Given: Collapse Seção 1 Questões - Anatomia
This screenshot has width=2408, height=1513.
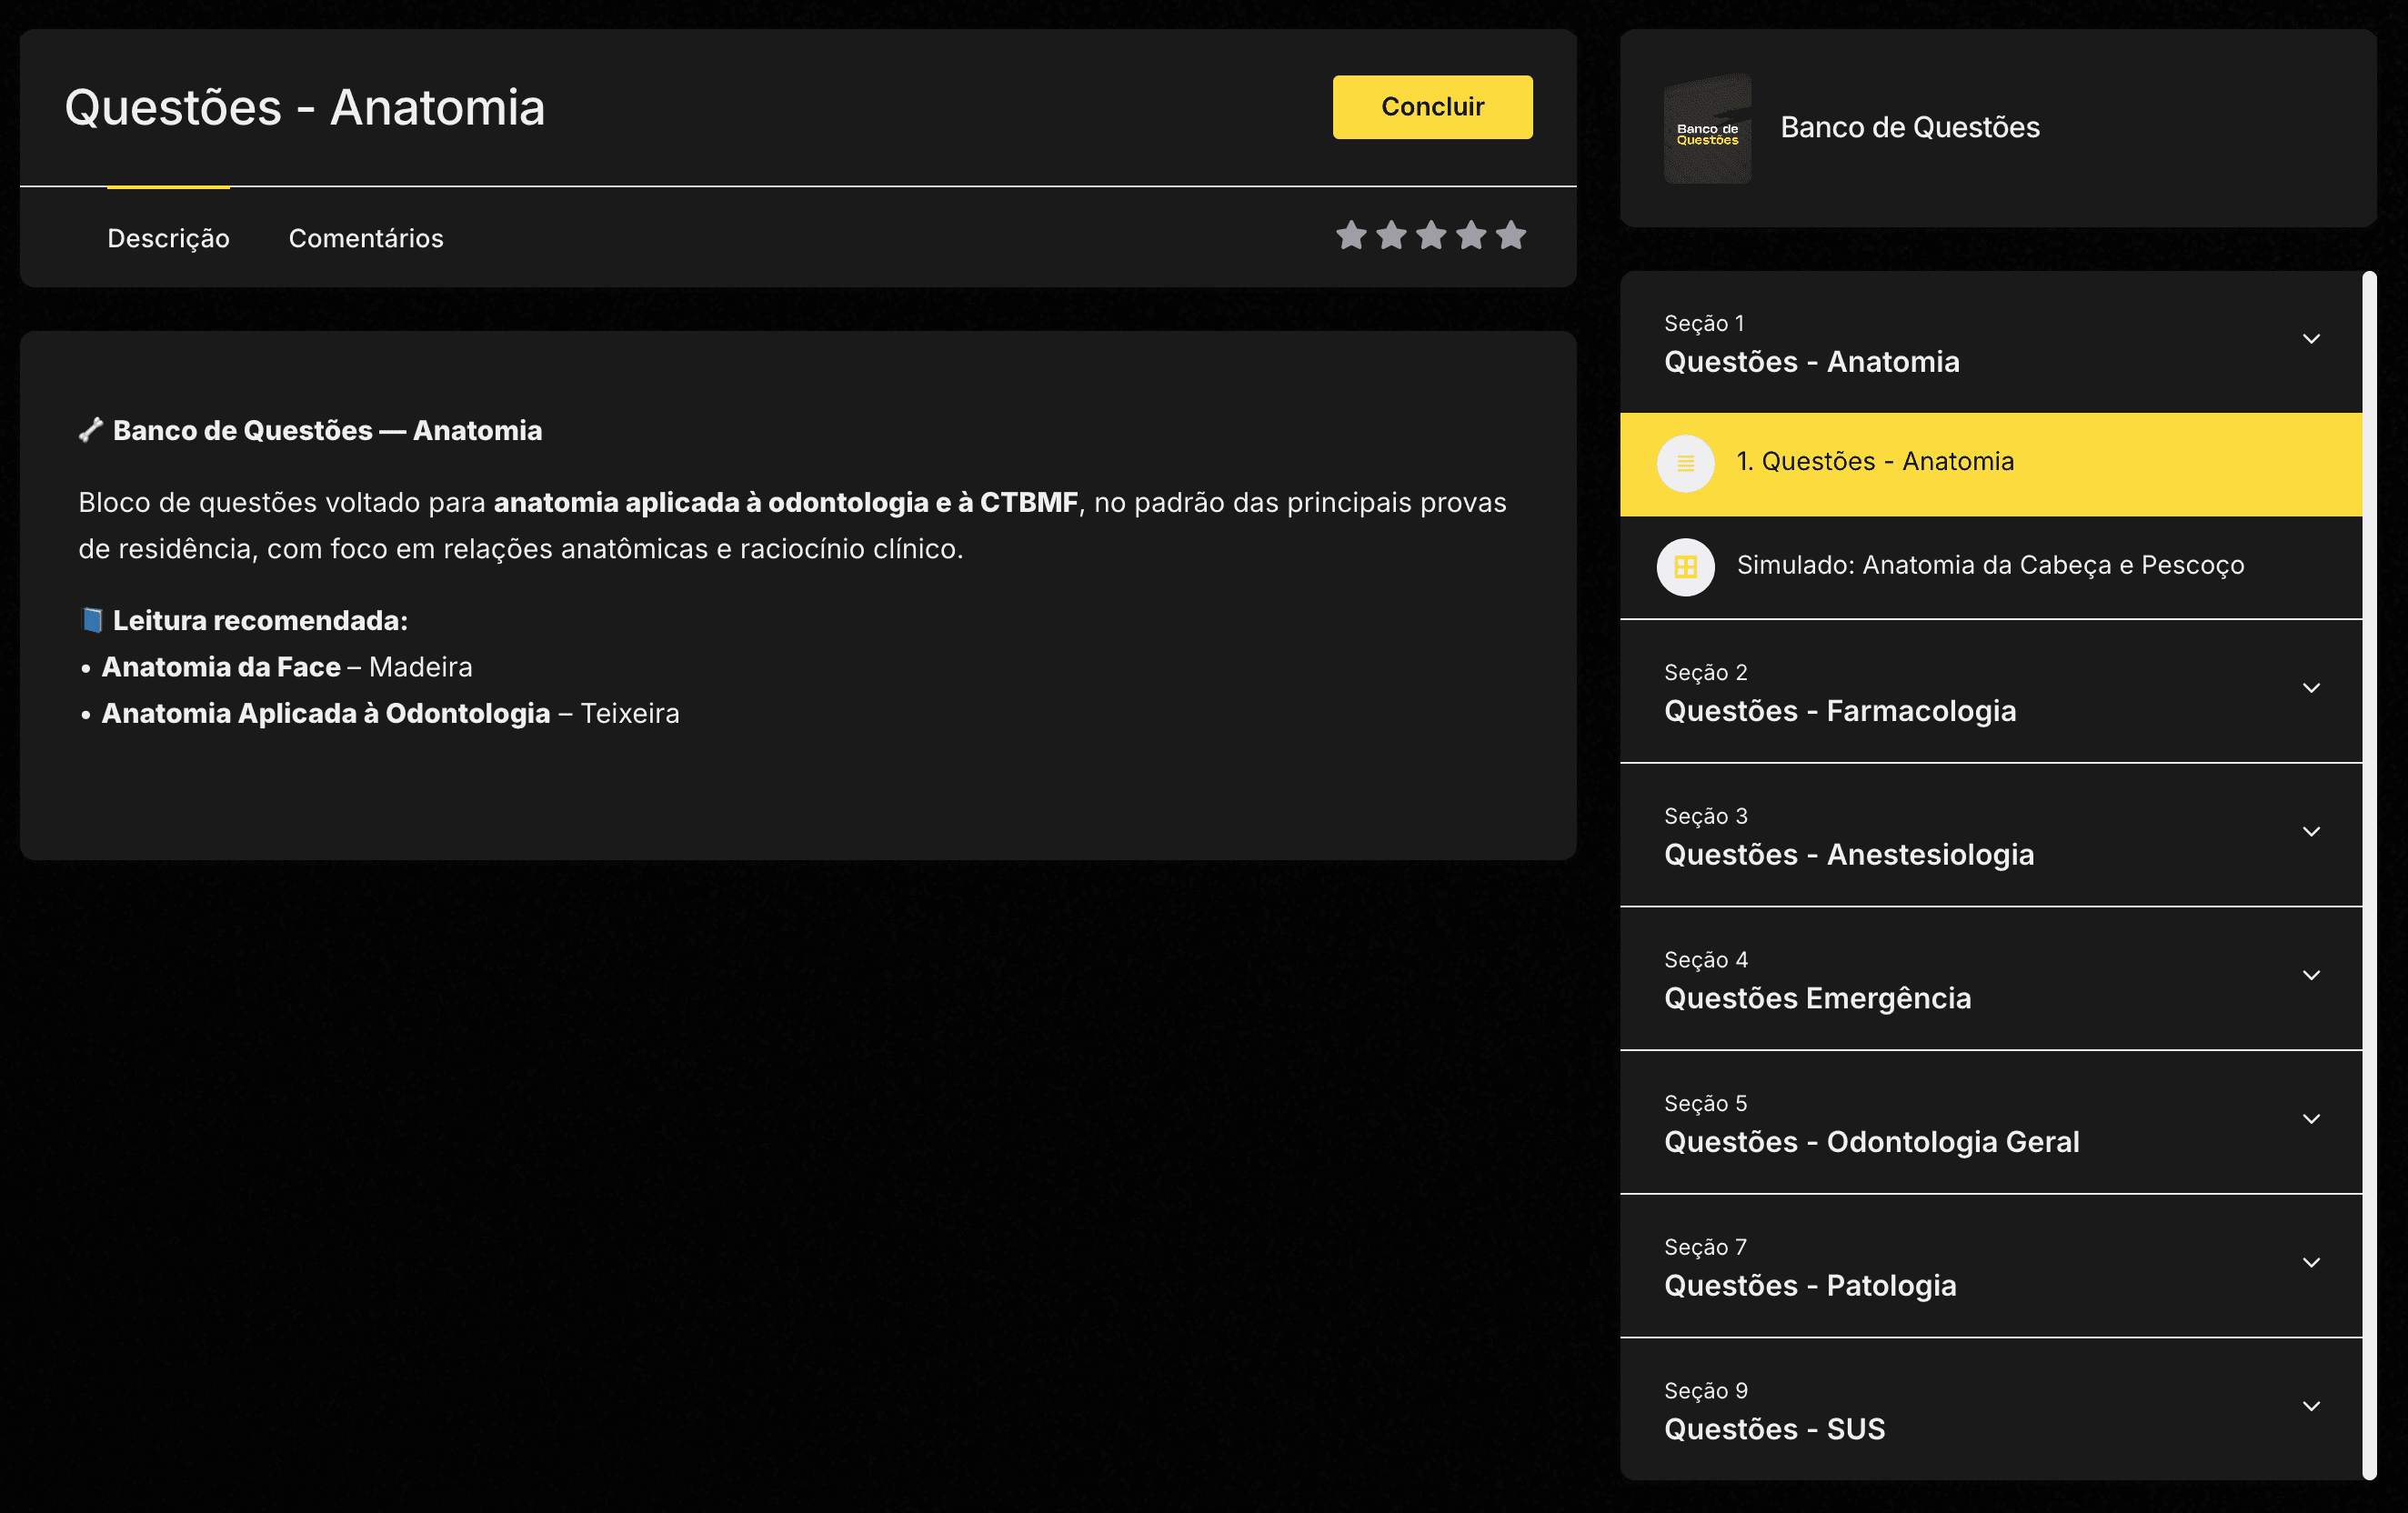Looking at the screenshot, I should pos(2311,340).
